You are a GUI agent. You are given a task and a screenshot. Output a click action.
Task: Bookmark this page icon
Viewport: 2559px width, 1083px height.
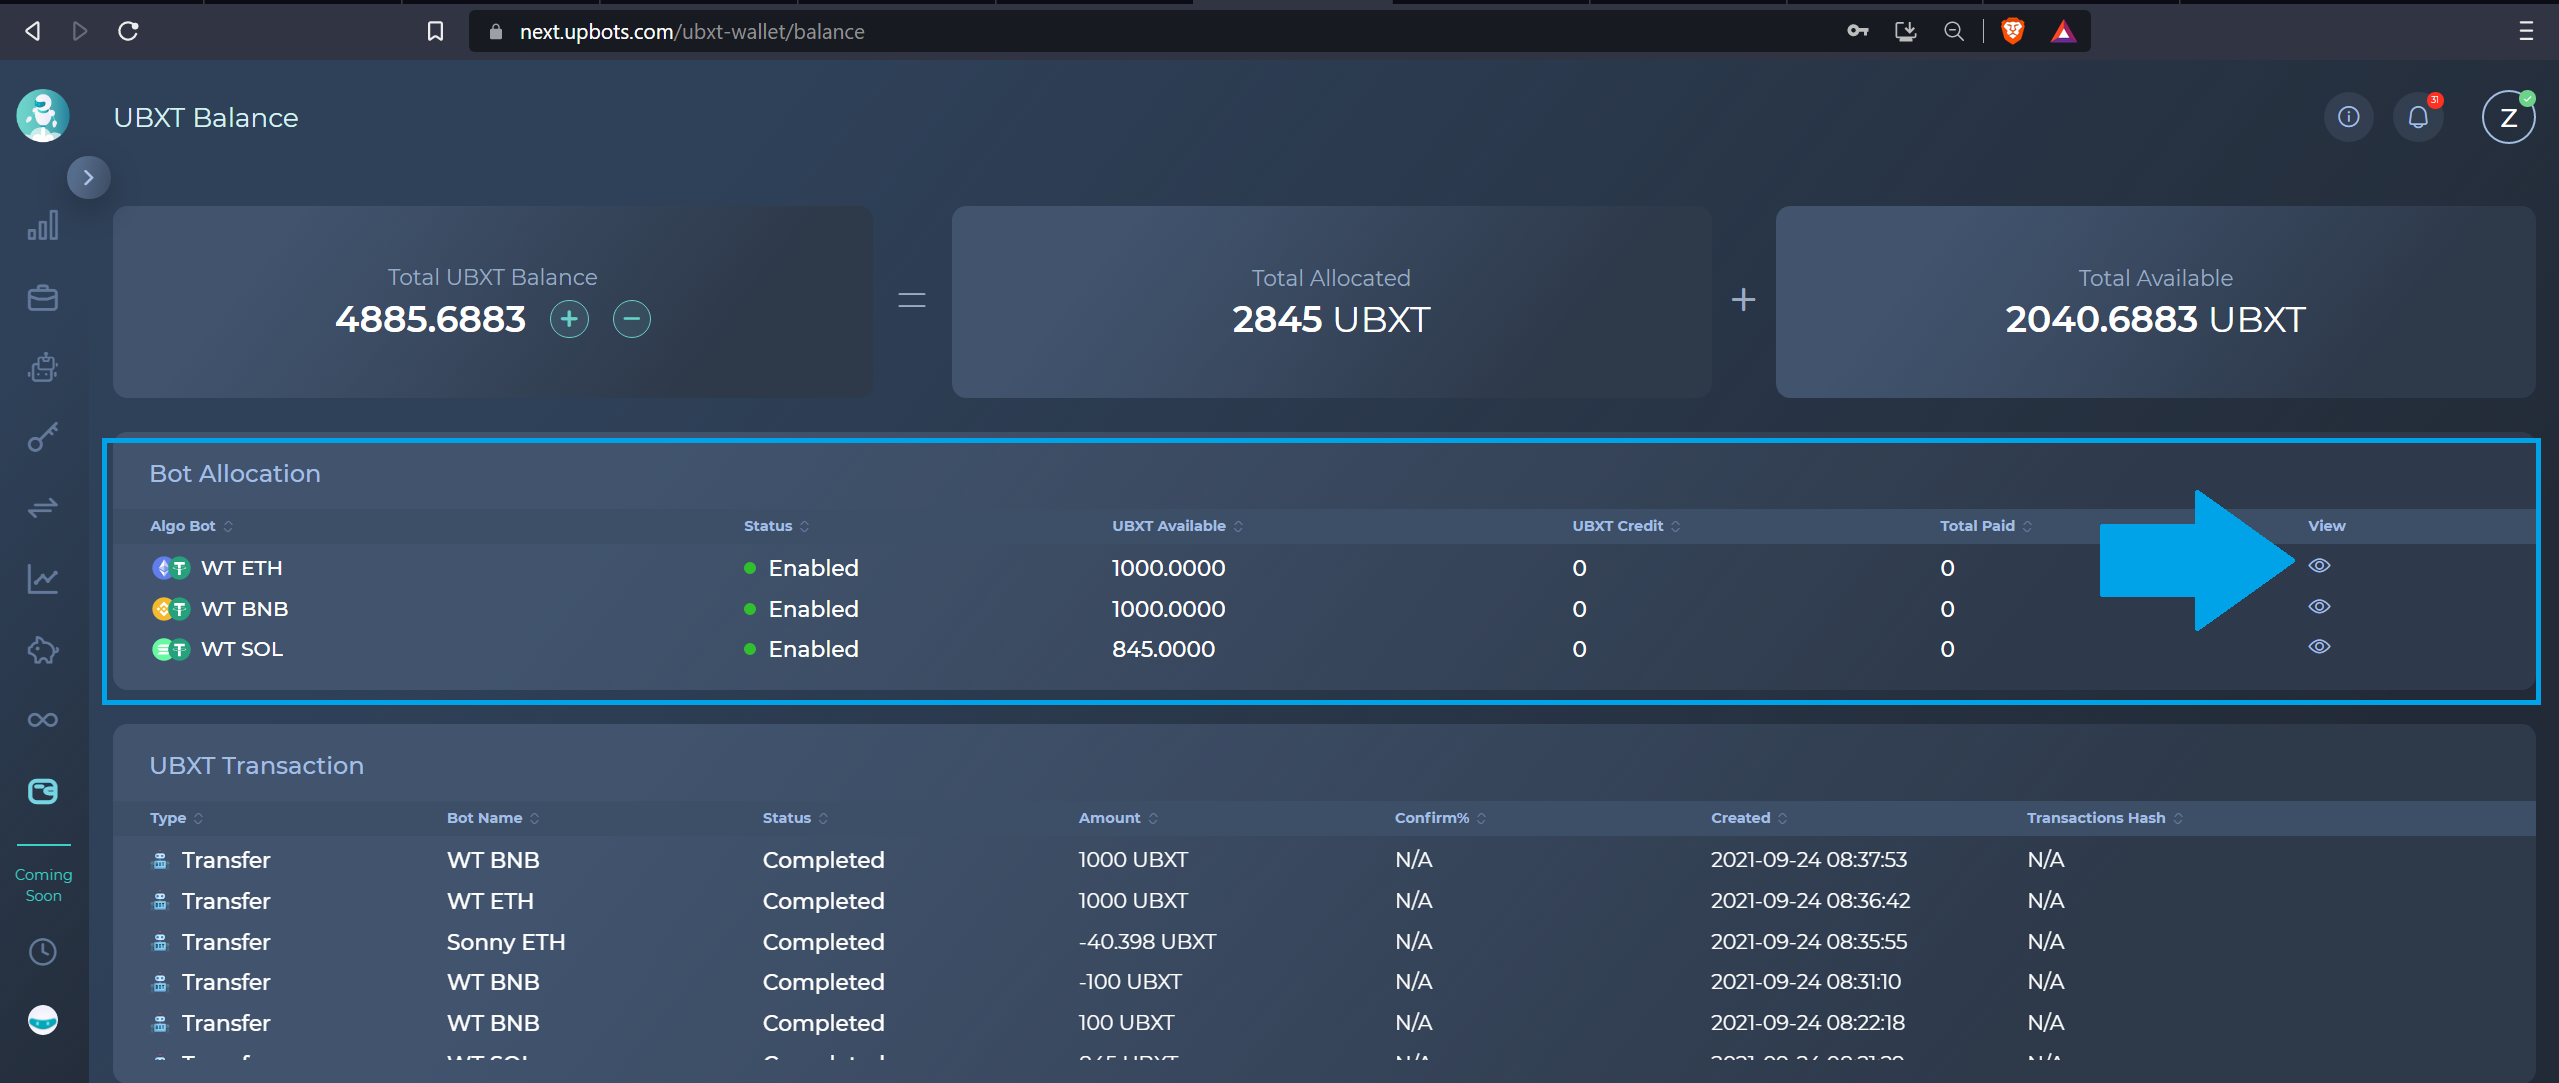pos(435,31)
